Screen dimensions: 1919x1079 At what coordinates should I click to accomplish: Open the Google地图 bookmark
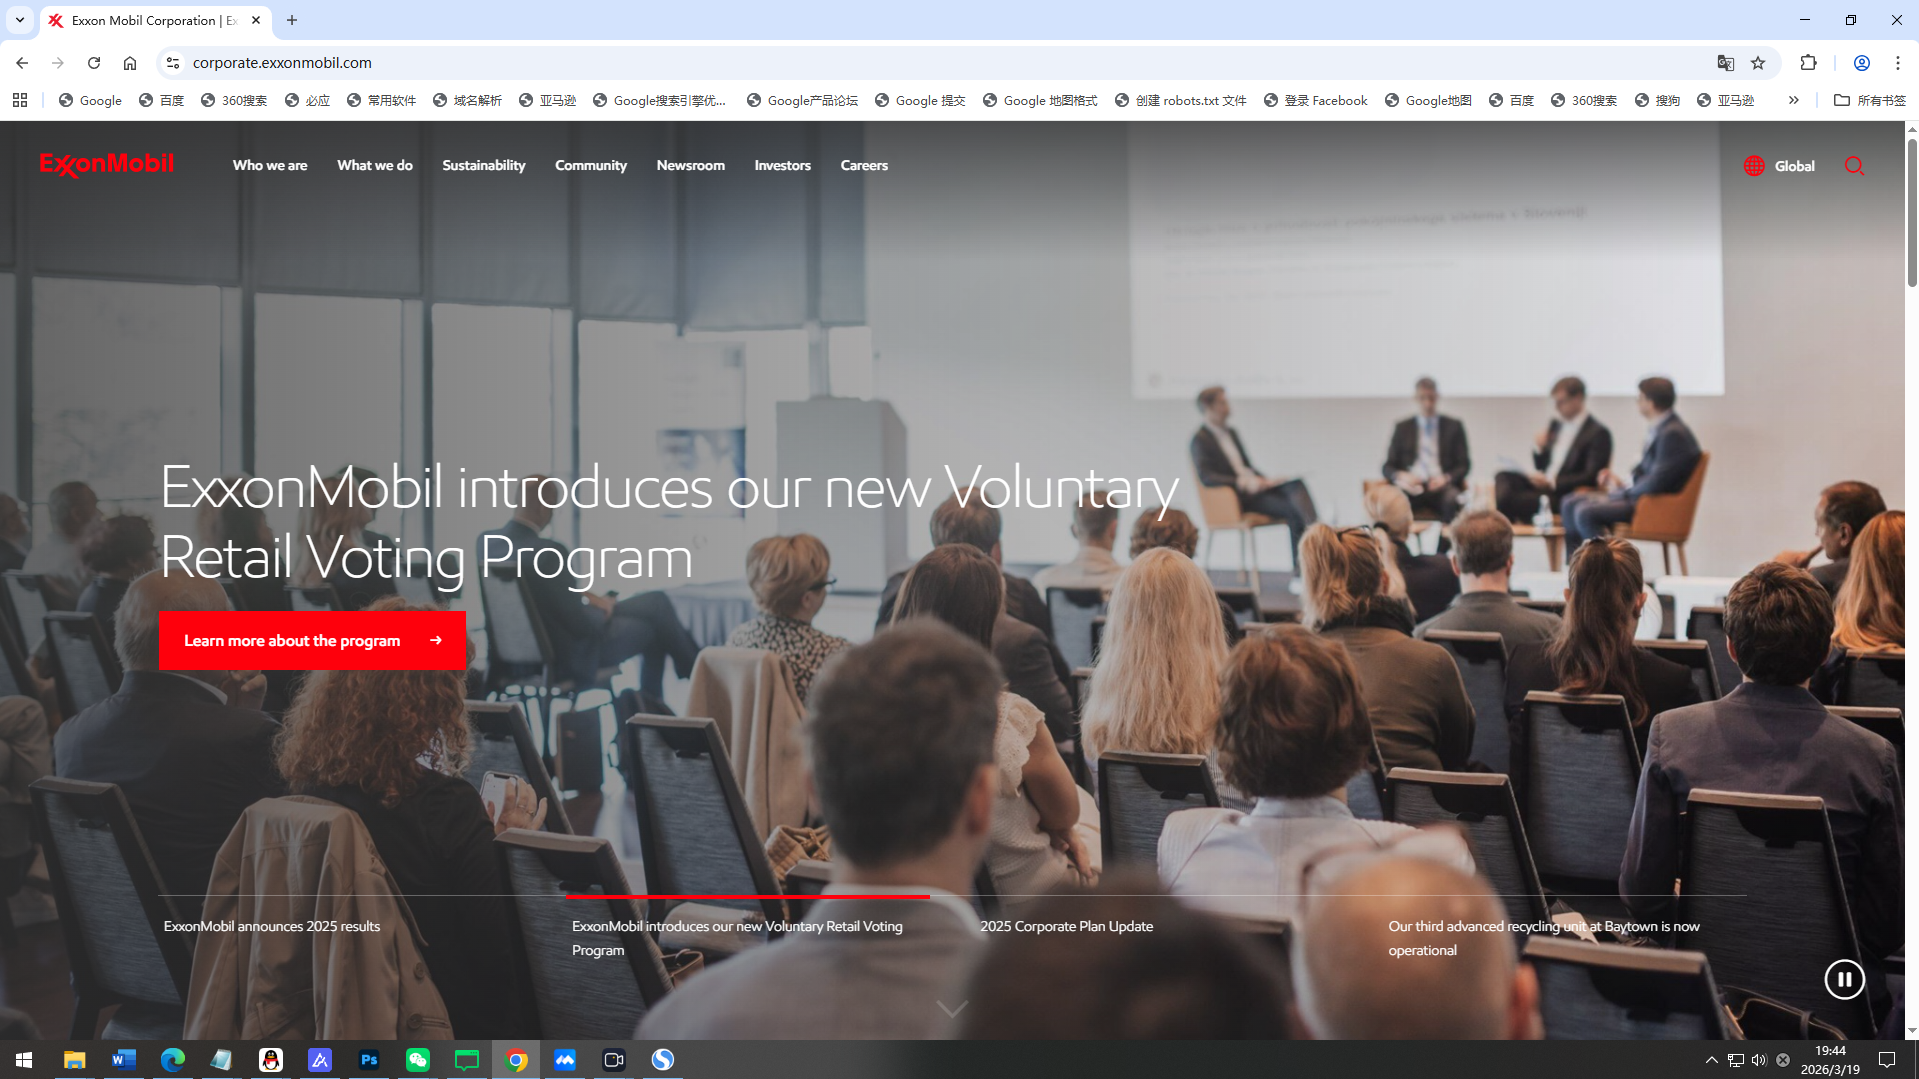coord(1428,100)
